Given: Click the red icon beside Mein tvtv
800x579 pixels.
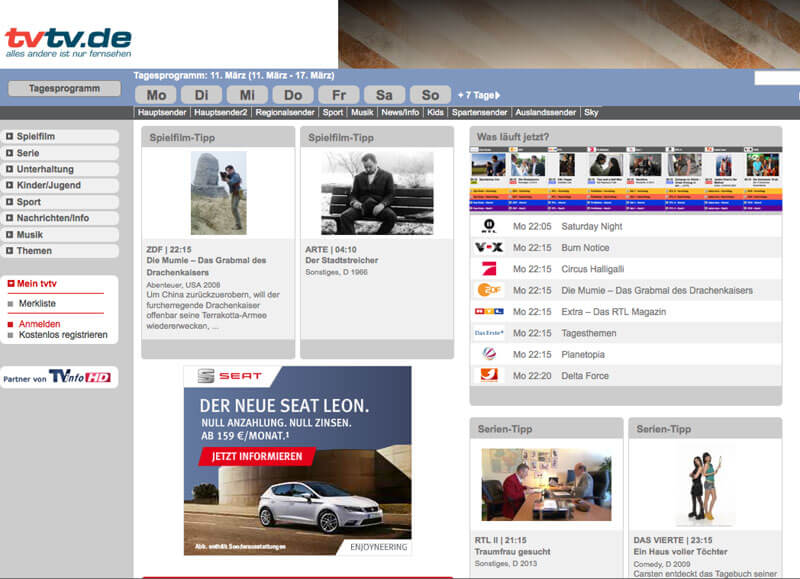Looking at the screenshot, I should click(x=11, y=284).
